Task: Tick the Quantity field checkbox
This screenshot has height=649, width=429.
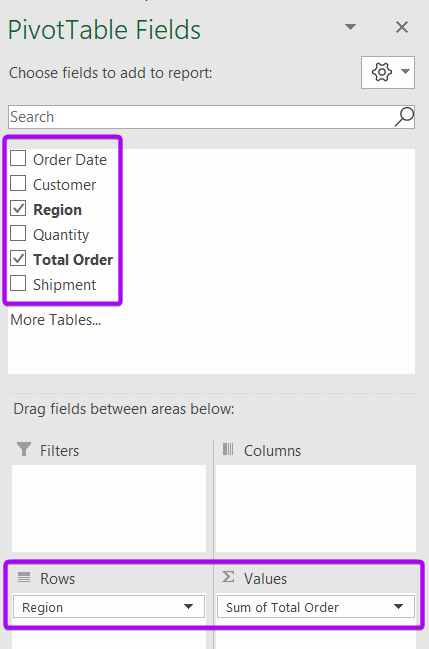Action: pyautogui.click(x=18, y=233)
